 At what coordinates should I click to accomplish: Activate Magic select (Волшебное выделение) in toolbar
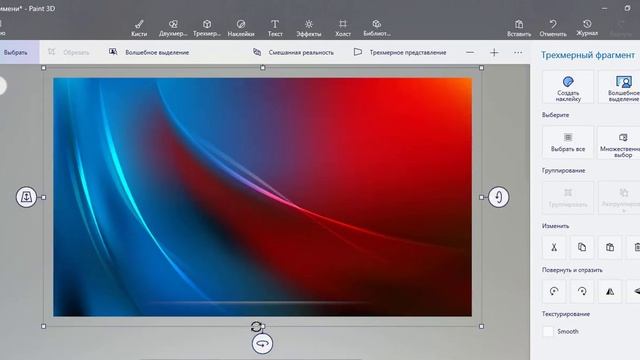tap(149, 52)
